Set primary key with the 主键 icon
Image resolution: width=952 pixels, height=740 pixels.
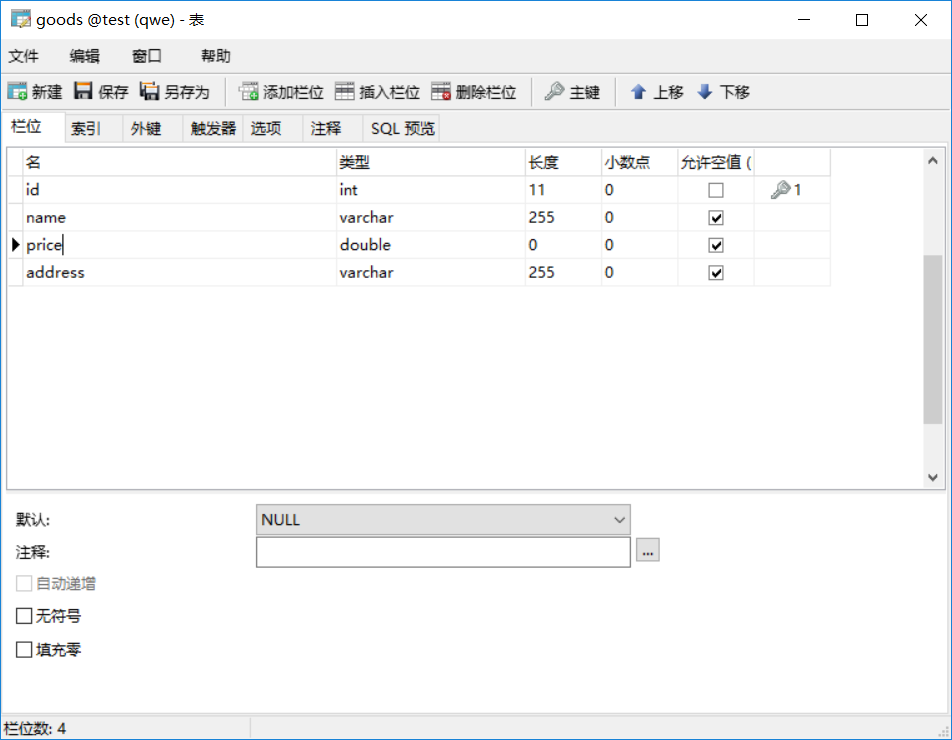[x=575, y=91]
